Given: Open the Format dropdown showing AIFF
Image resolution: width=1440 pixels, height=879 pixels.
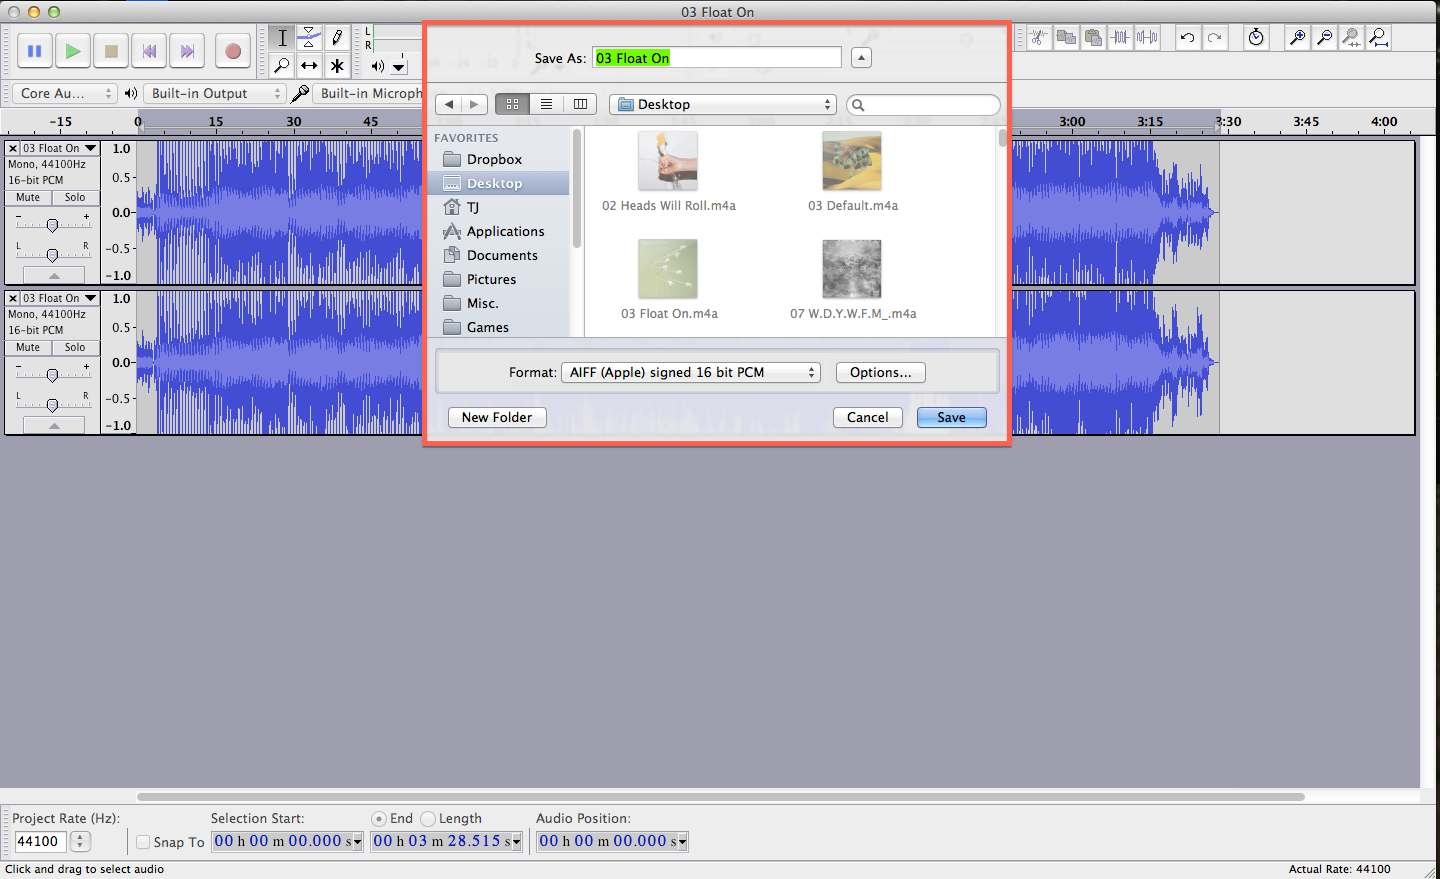Looking at the screenshot, I should (x=690, y=372).
